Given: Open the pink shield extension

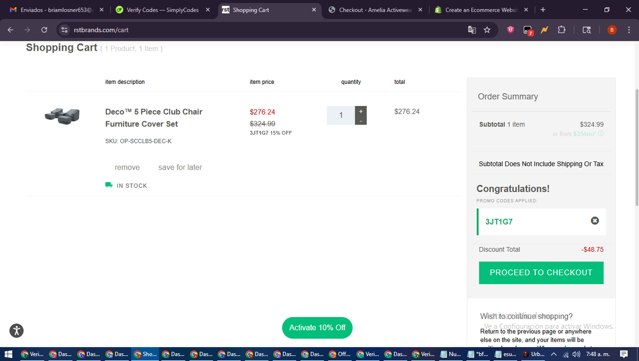Looking at the screenshot, I should click(x=510, y=30).
